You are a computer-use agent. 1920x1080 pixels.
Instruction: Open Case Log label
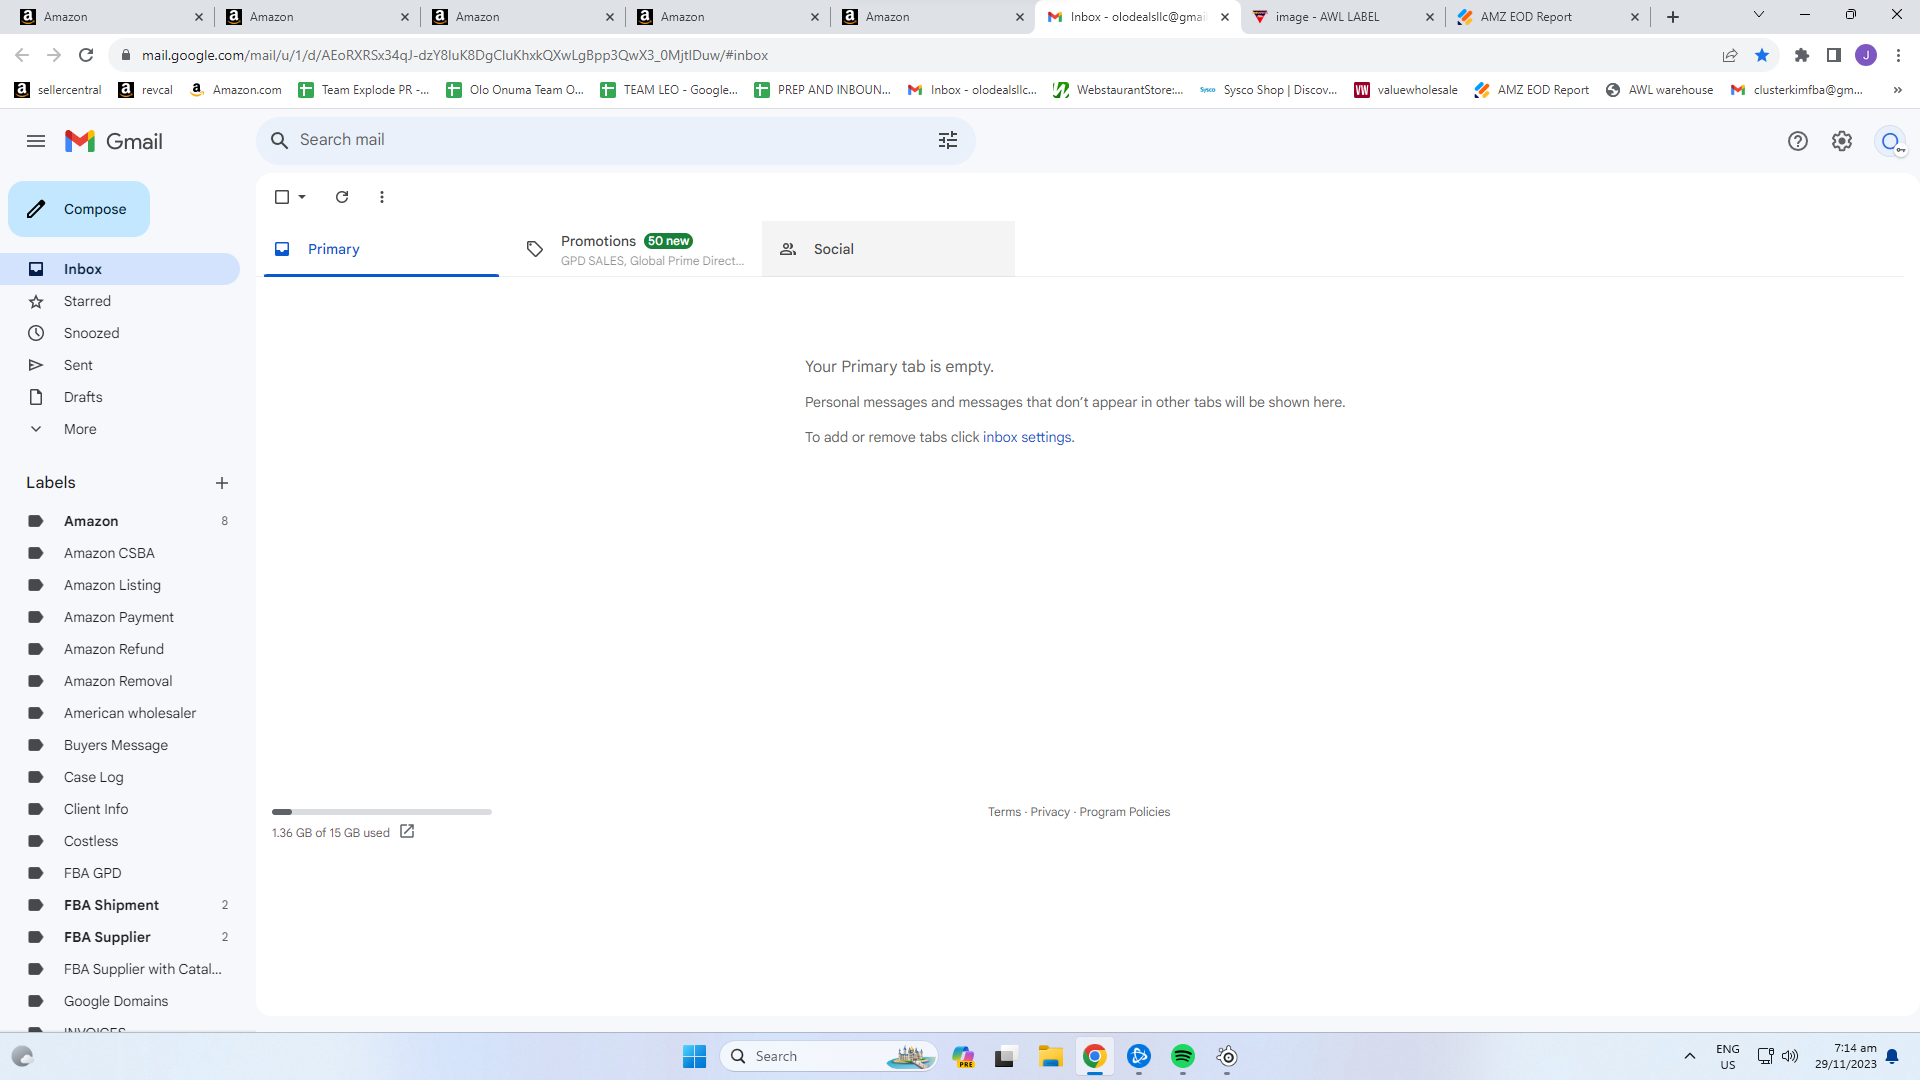coord(120,777)
